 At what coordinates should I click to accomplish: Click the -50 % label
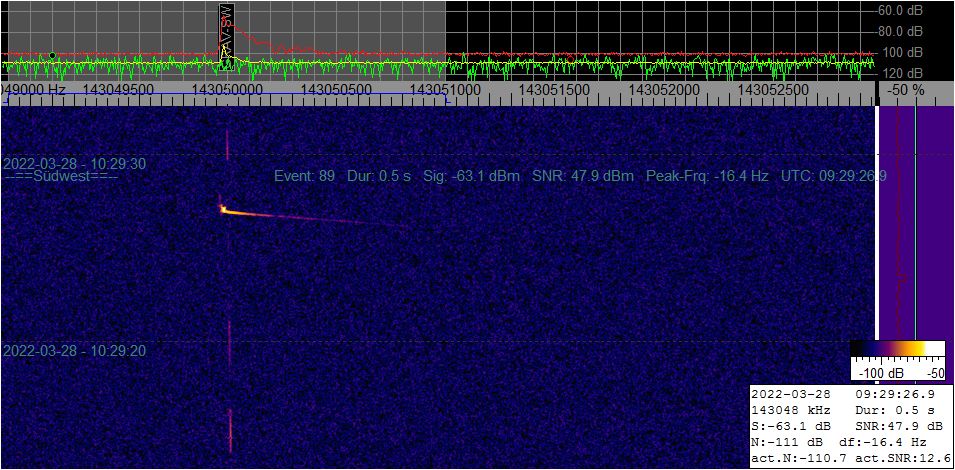click(906, 89)
